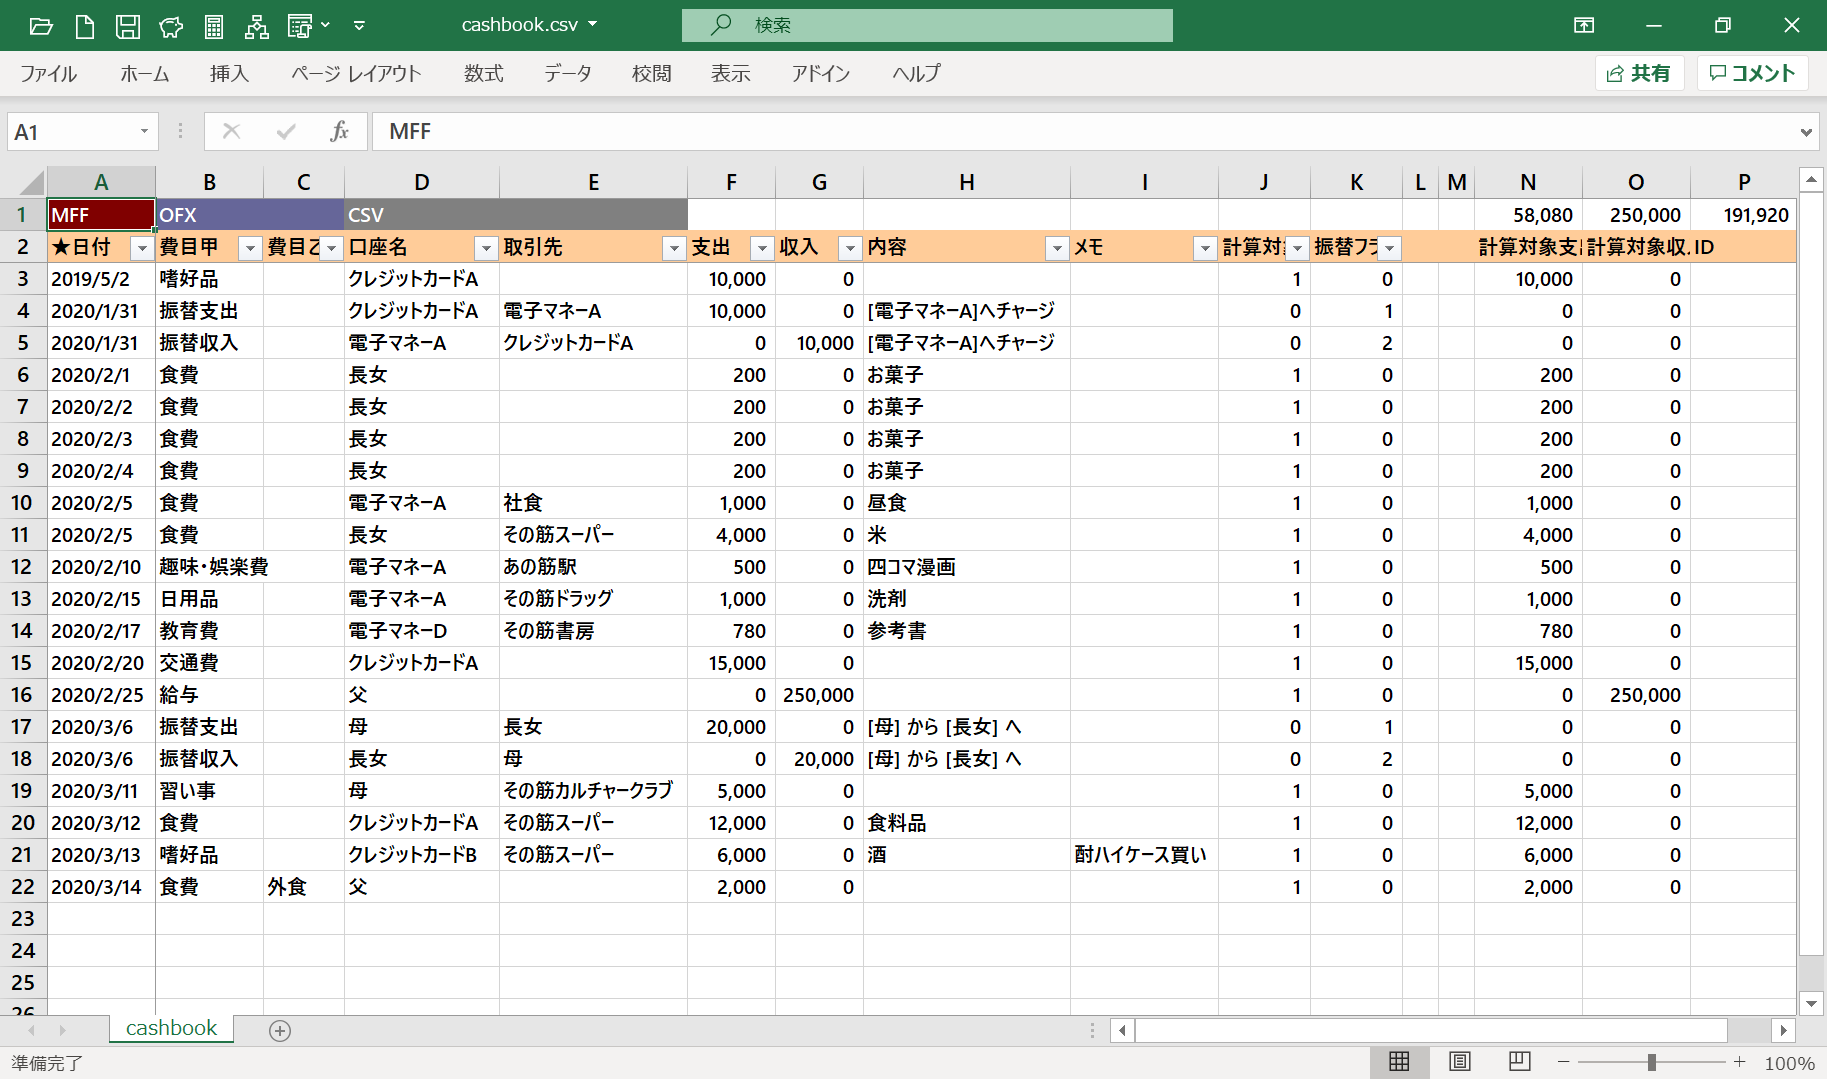This screenshot has height=1080, width=1827.
Task: Click the 共有 share button
Action: tap(1639, 73)
